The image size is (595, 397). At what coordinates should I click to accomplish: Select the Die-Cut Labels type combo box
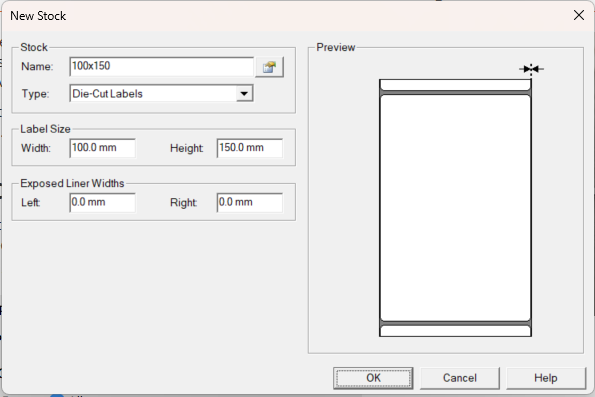162,93
